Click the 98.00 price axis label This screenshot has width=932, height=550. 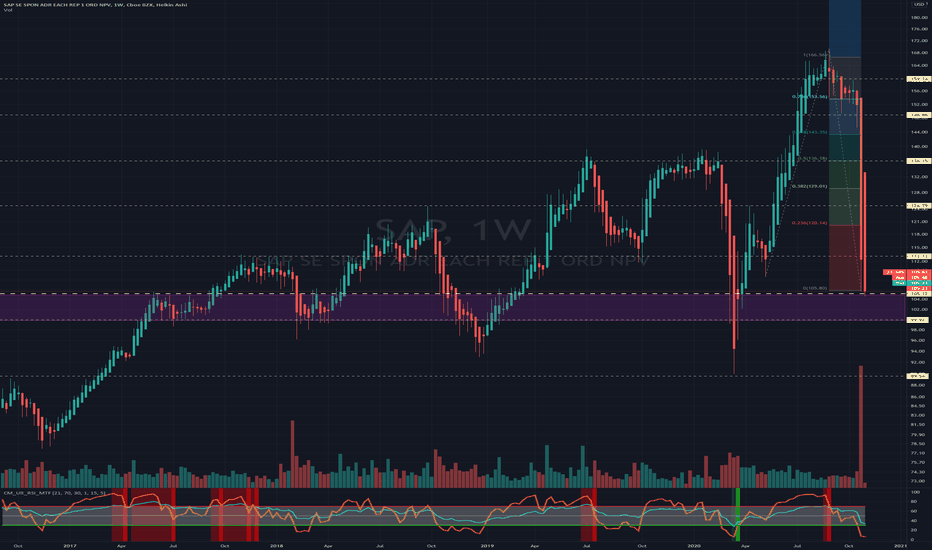click(x=919, y=329)
